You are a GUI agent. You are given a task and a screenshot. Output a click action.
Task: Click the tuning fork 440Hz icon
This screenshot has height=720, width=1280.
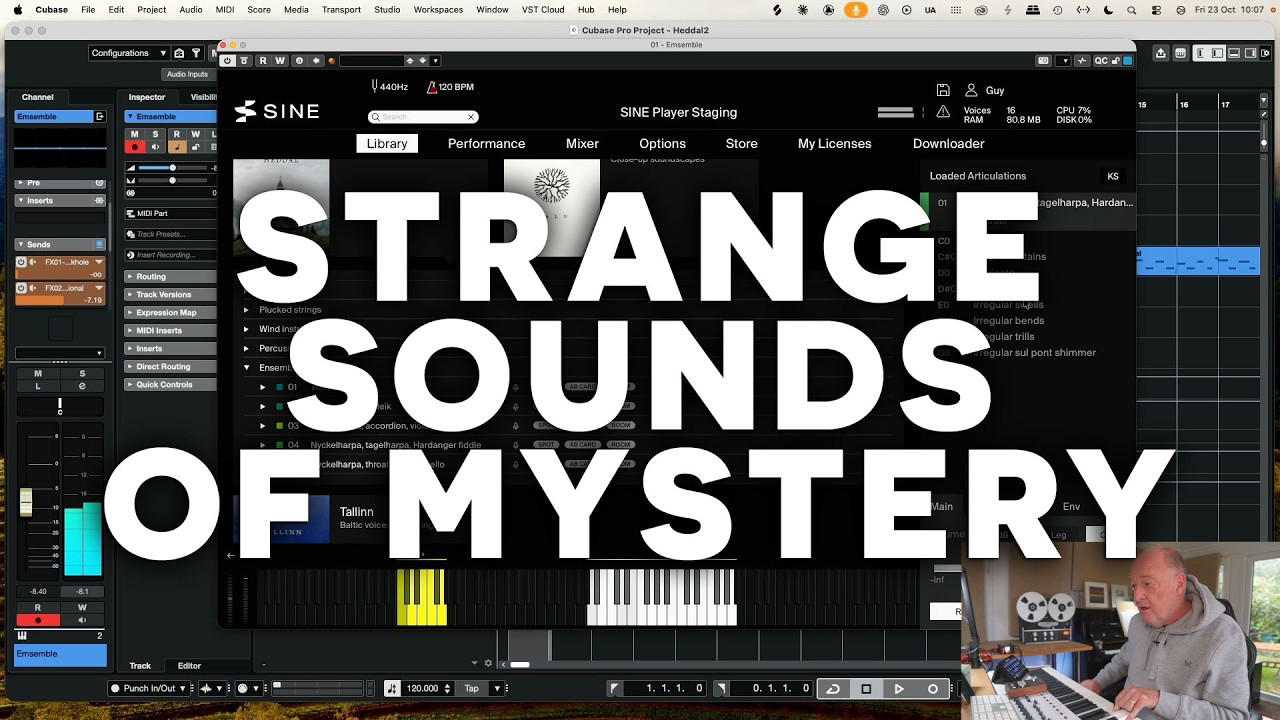374,87
